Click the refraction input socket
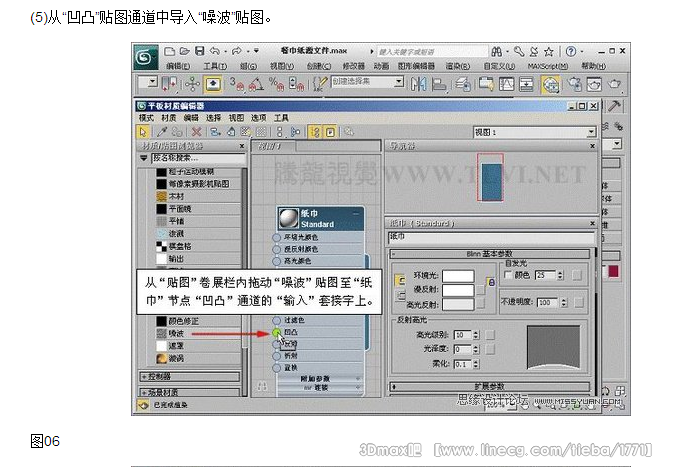The height and width of the screenshot is (467, 681). click(276, 356)
